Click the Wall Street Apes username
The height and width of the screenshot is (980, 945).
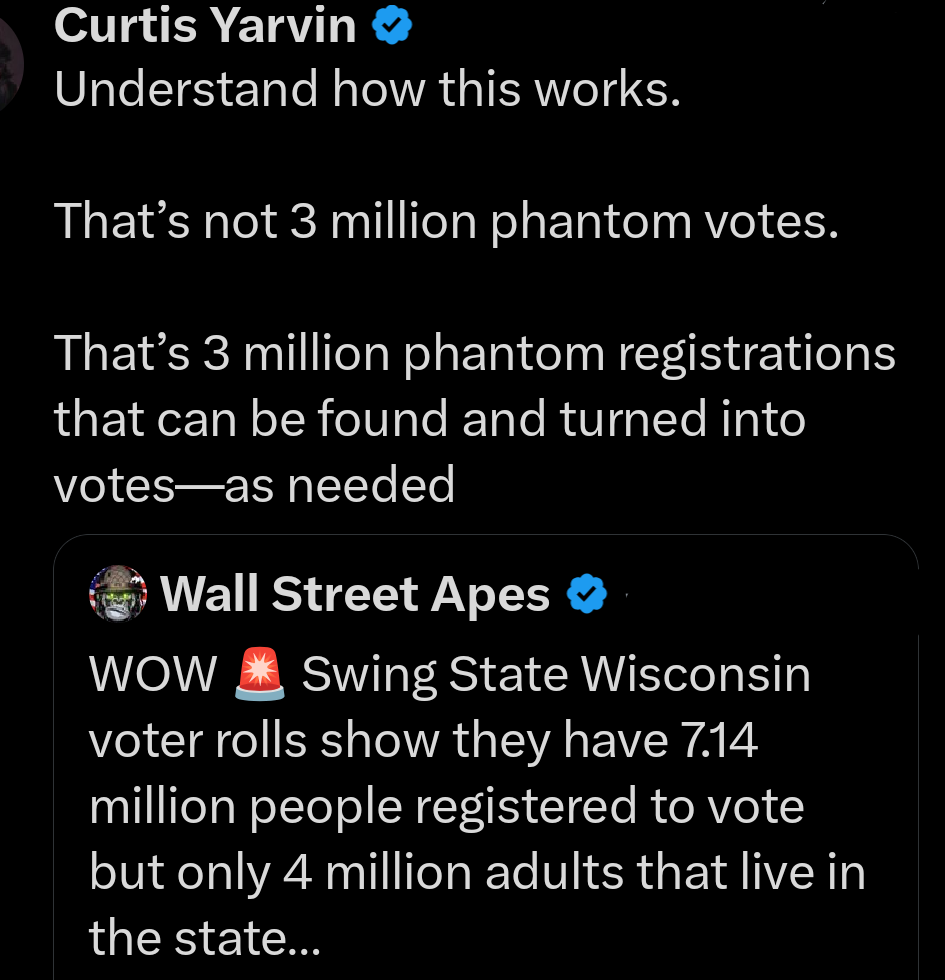(x=355, y=593)
